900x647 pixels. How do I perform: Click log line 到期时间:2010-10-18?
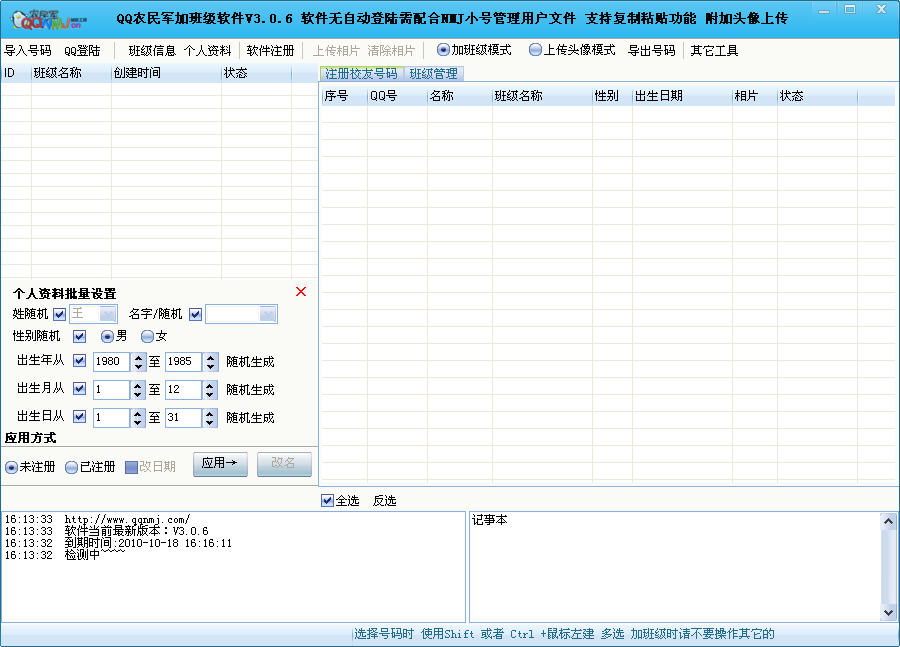[148, 543]
